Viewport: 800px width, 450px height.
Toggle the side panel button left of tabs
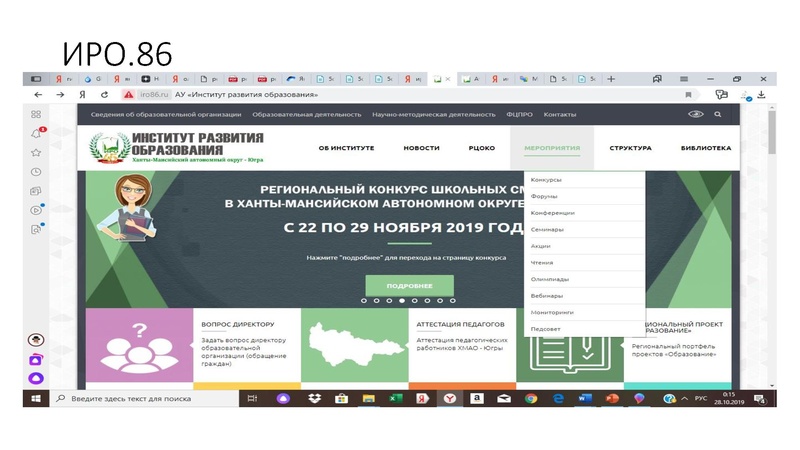point(36,79)
